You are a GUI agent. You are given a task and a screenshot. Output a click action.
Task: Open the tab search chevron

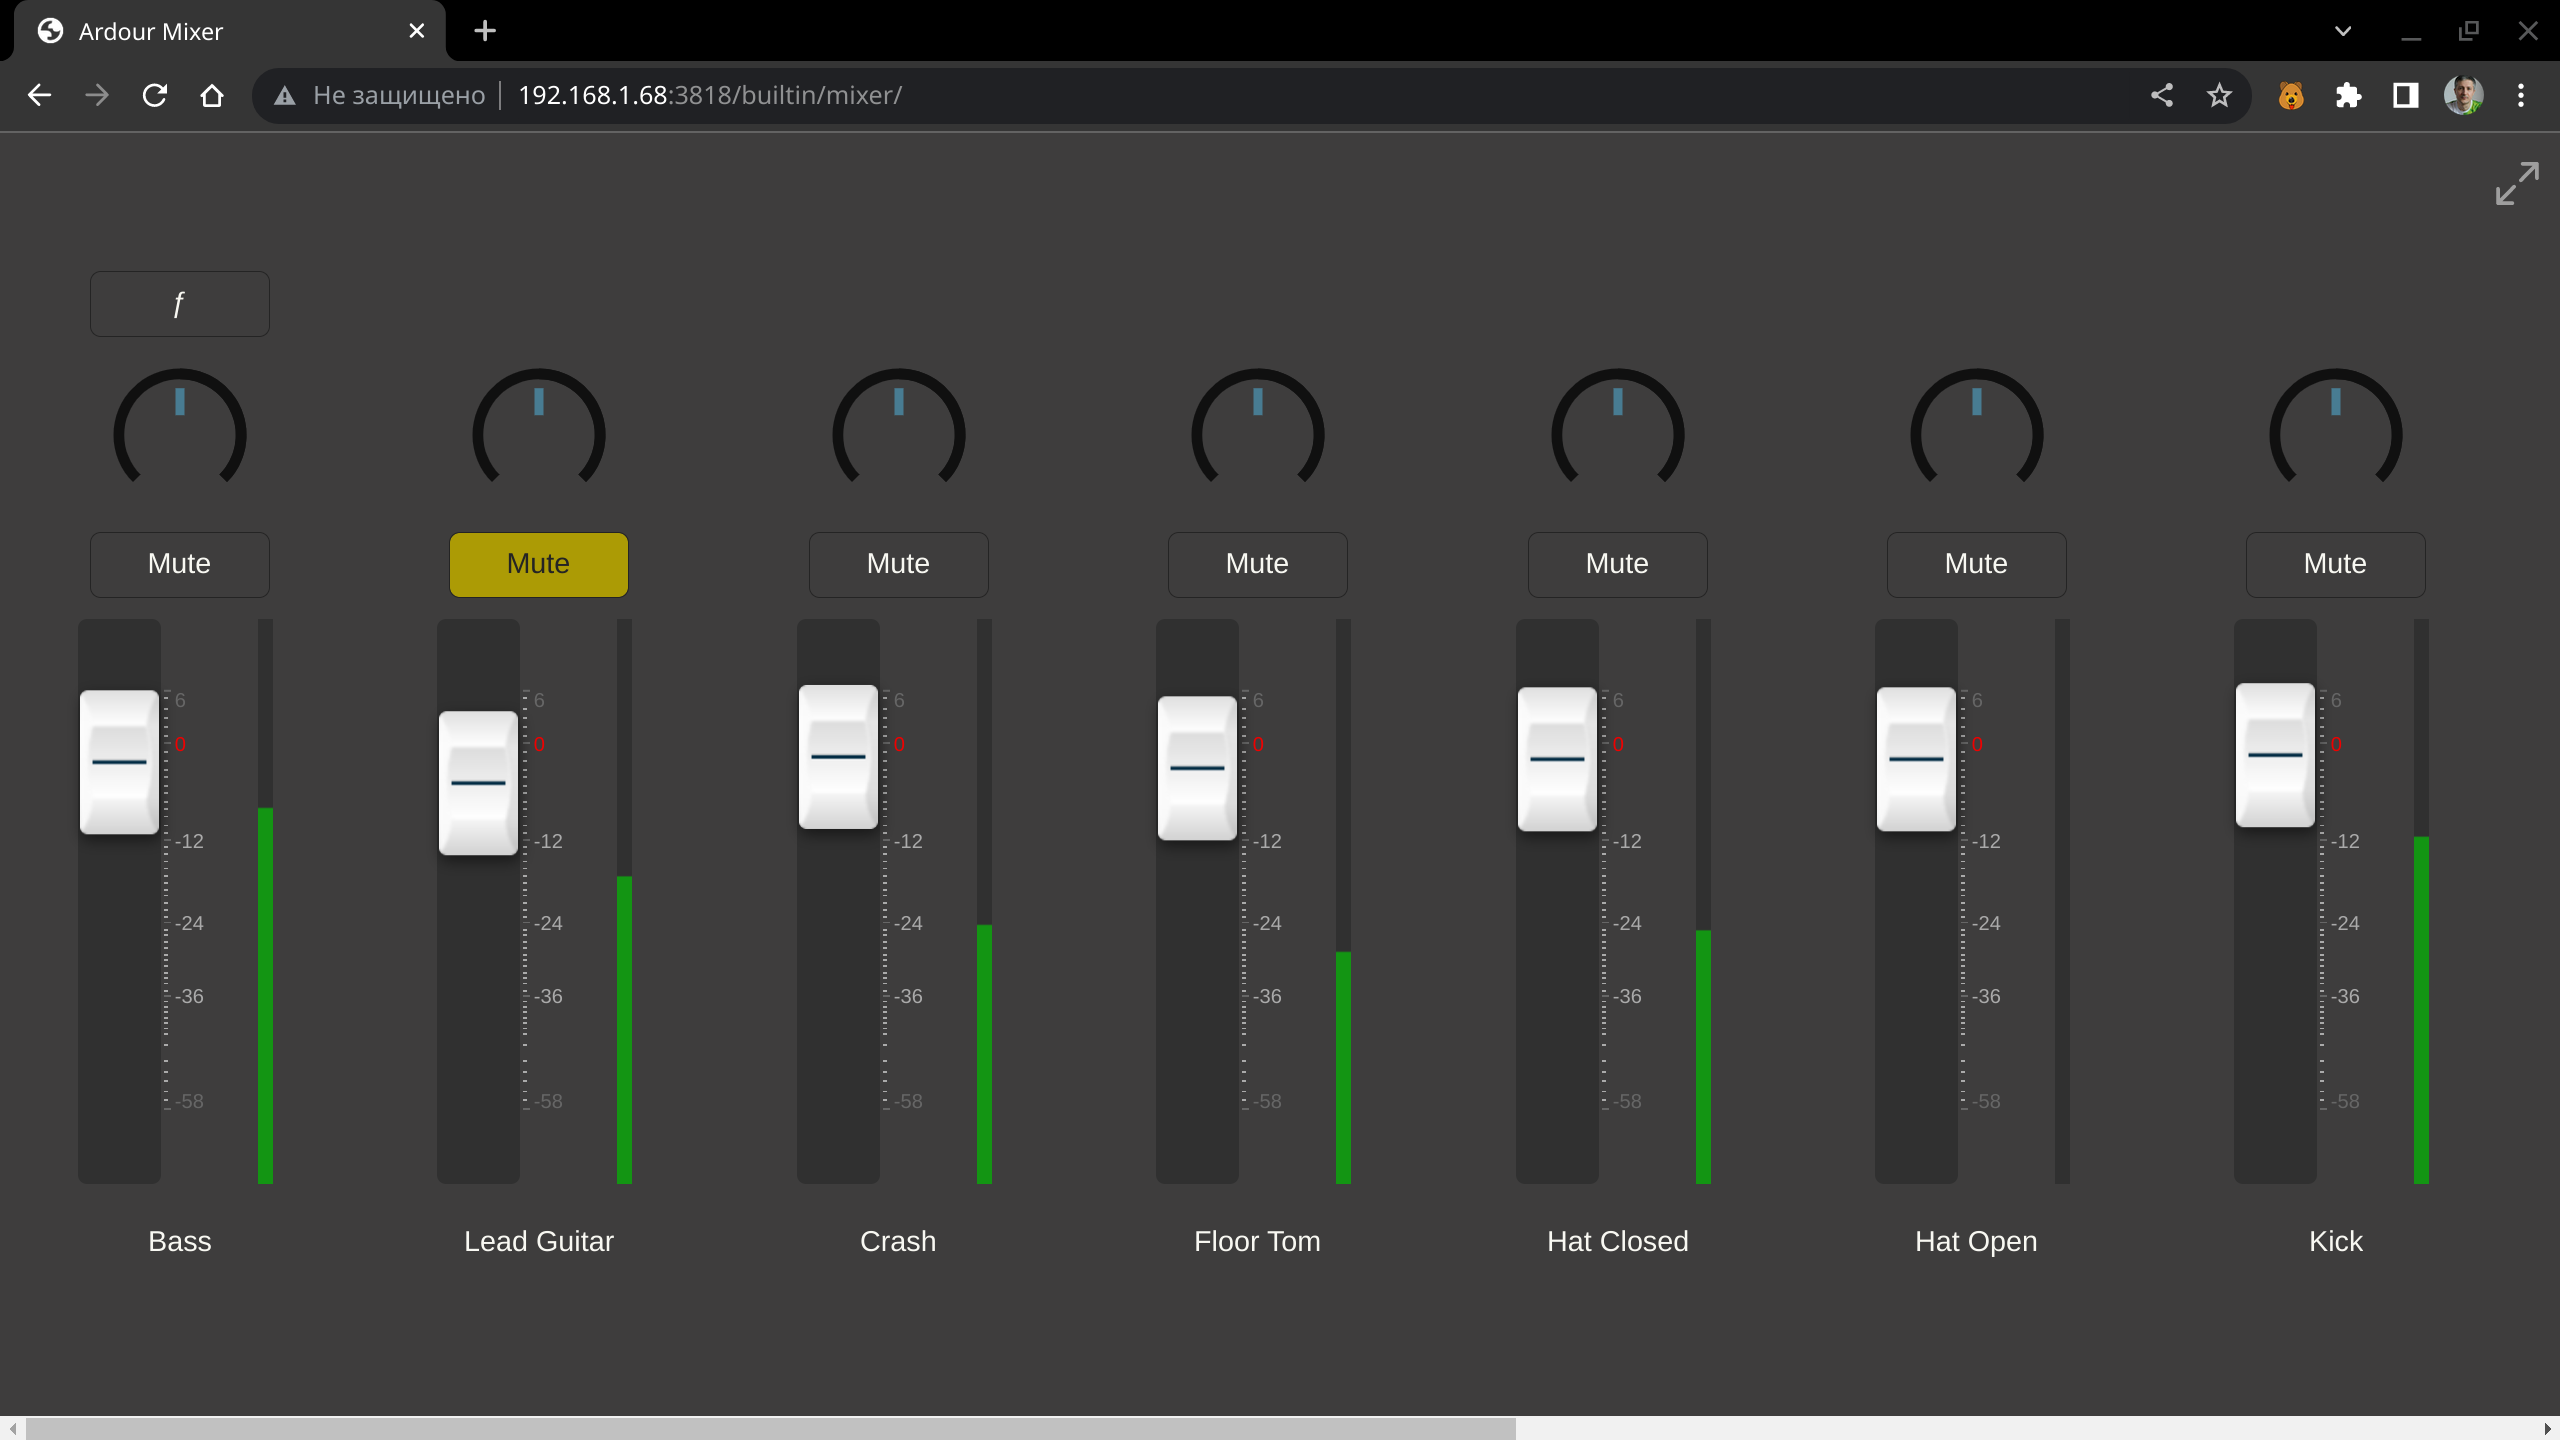tap(2342, 31)
